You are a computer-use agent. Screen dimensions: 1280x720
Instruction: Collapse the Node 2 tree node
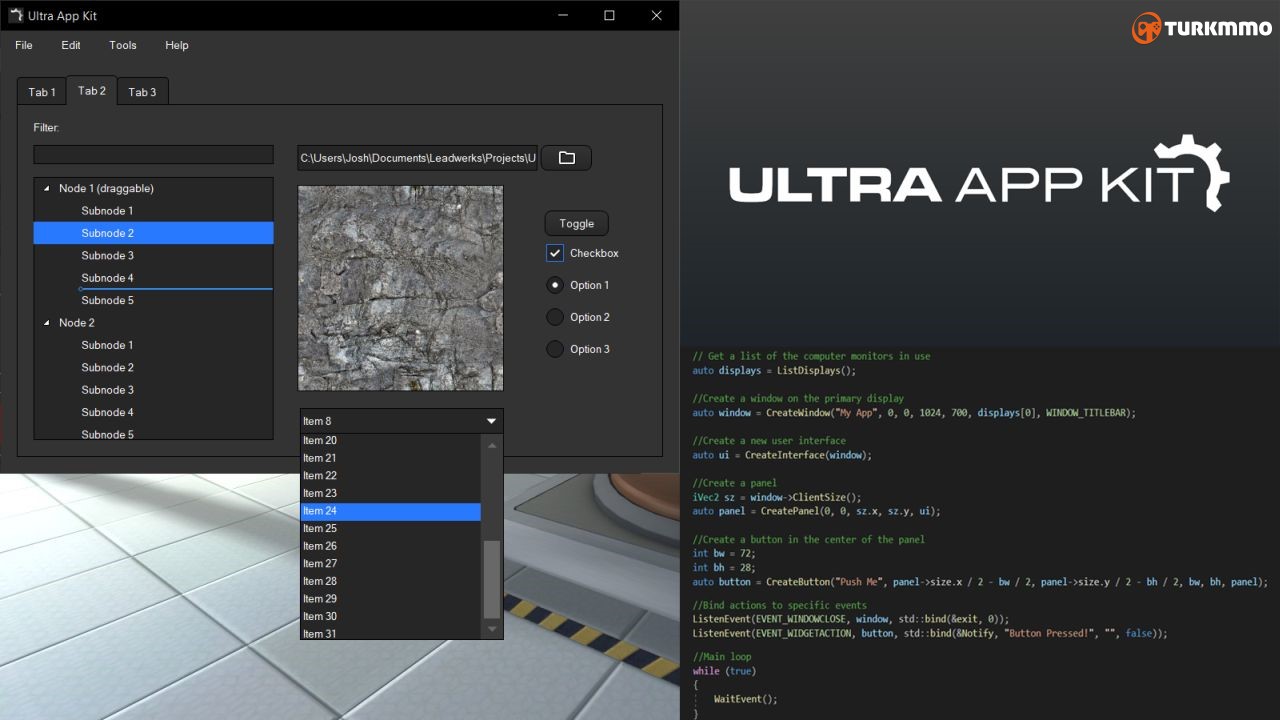click(x=46, y=322)
